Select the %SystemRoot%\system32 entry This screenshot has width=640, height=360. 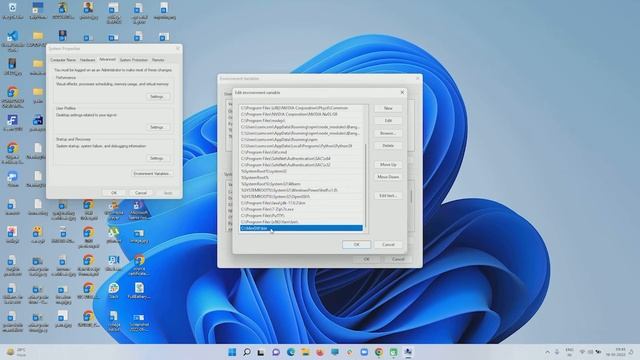tap(301, 171)
